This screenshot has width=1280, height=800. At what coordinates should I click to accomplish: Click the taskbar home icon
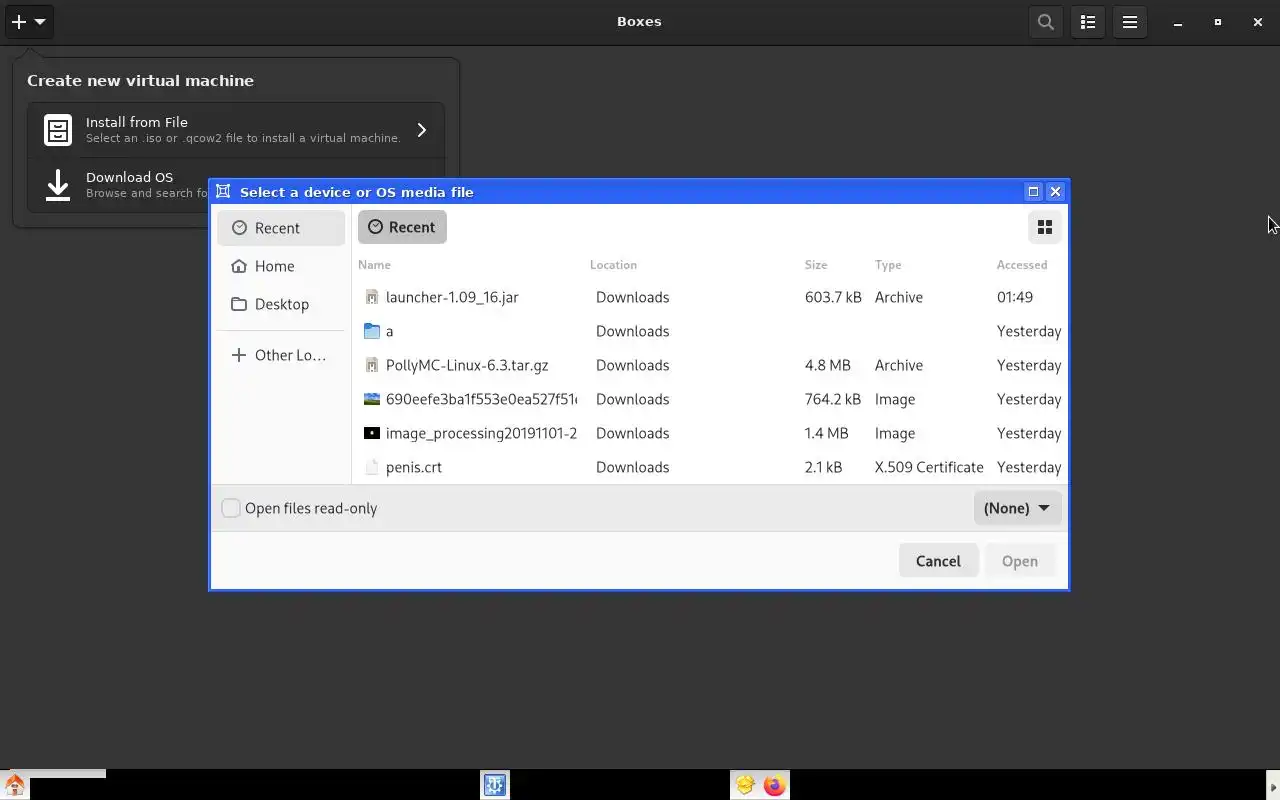coord(14,786)
